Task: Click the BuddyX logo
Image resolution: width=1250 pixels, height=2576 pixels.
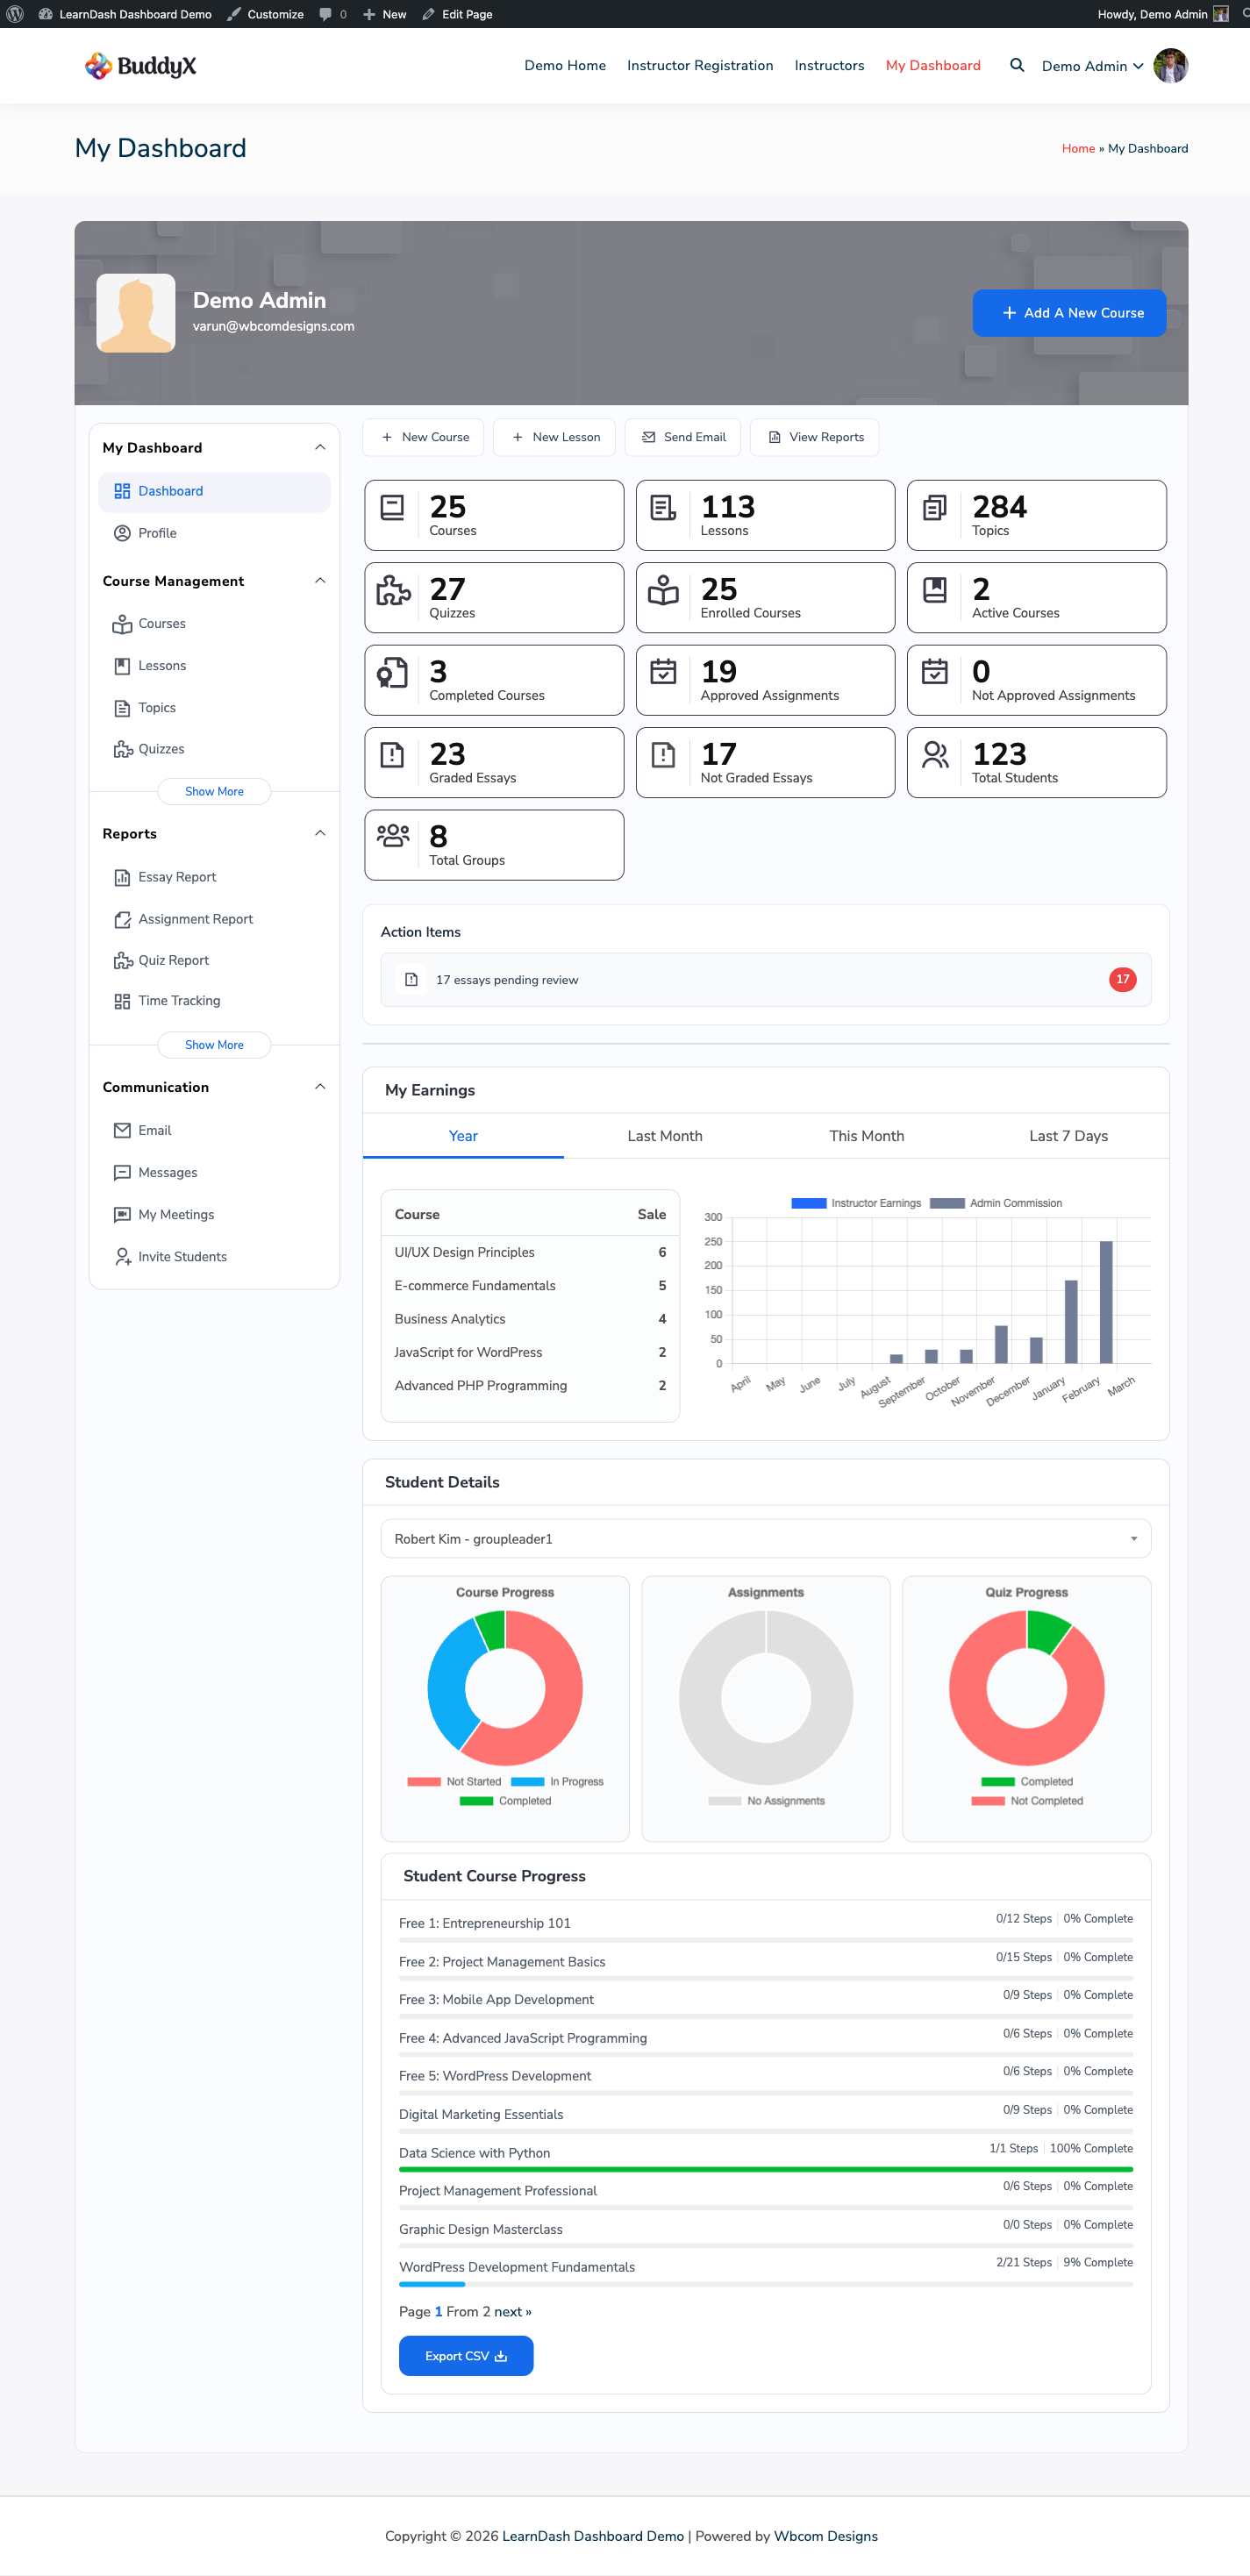Action: click(141, 66)
